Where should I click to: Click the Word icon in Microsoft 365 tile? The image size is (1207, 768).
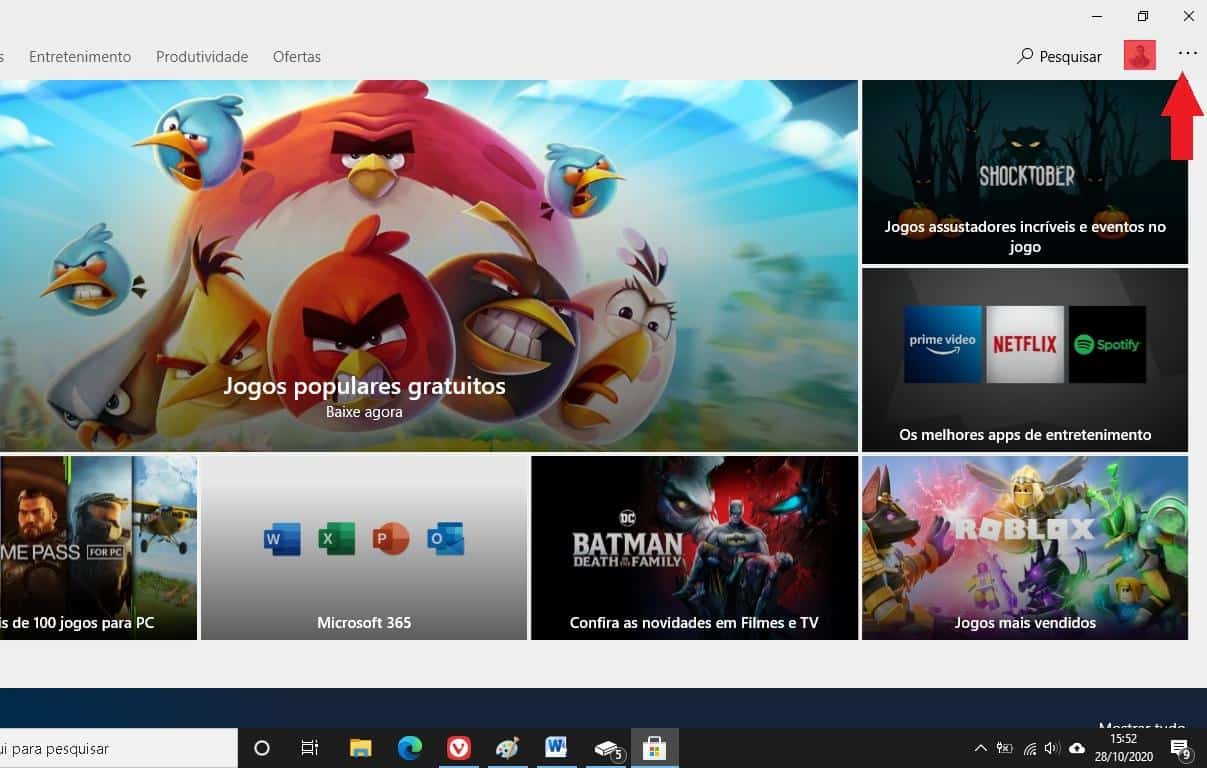pos(282,539)
